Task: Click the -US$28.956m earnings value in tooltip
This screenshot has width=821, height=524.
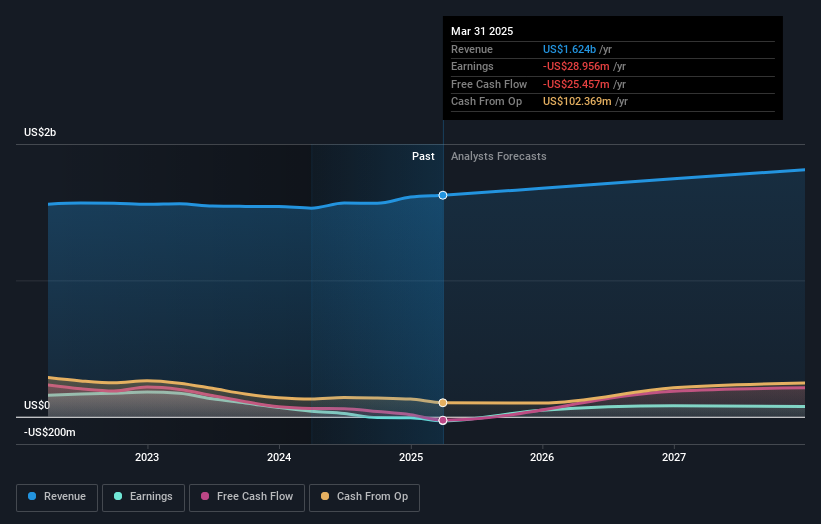Action: tap(576, 66)
